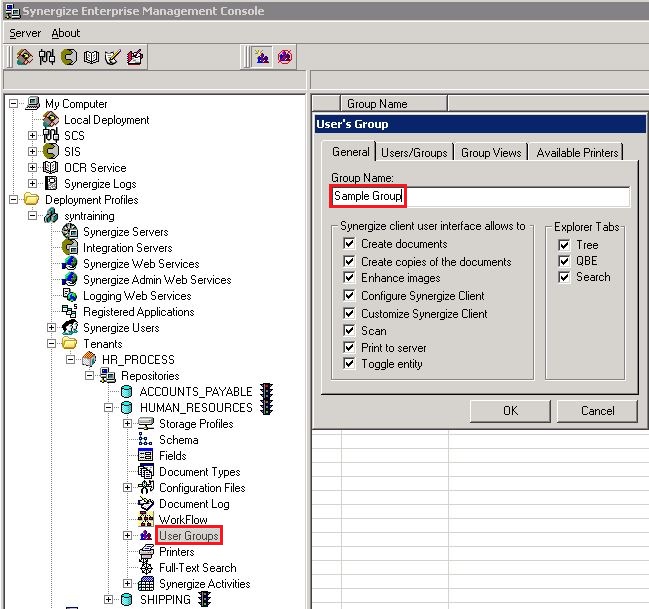Switch to the General tab

(350, 152)
